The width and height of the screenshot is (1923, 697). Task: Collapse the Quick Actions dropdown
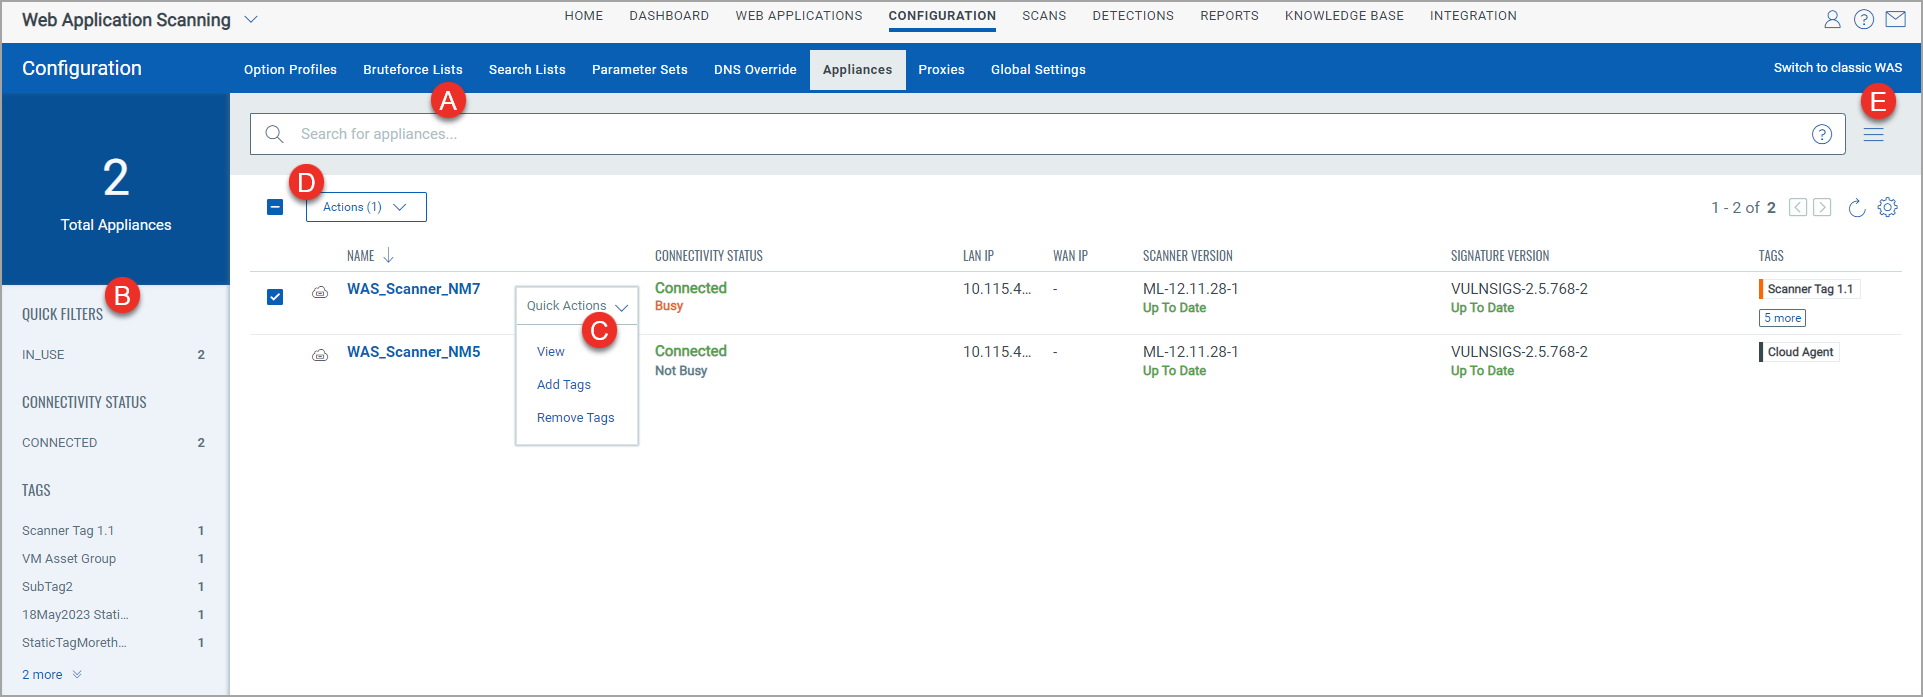(577, 306)
